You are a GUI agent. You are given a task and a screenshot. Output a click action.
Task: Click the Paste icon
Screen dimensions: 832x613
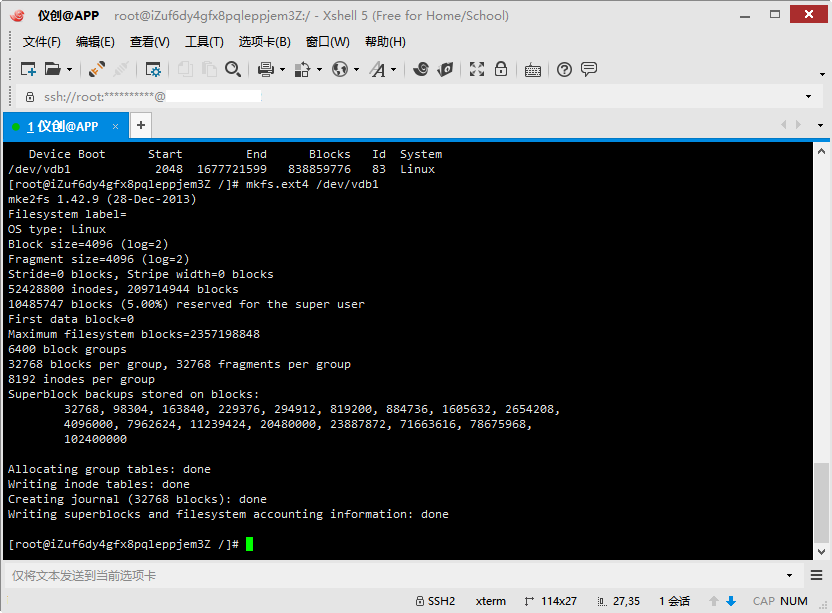(210, 69)
